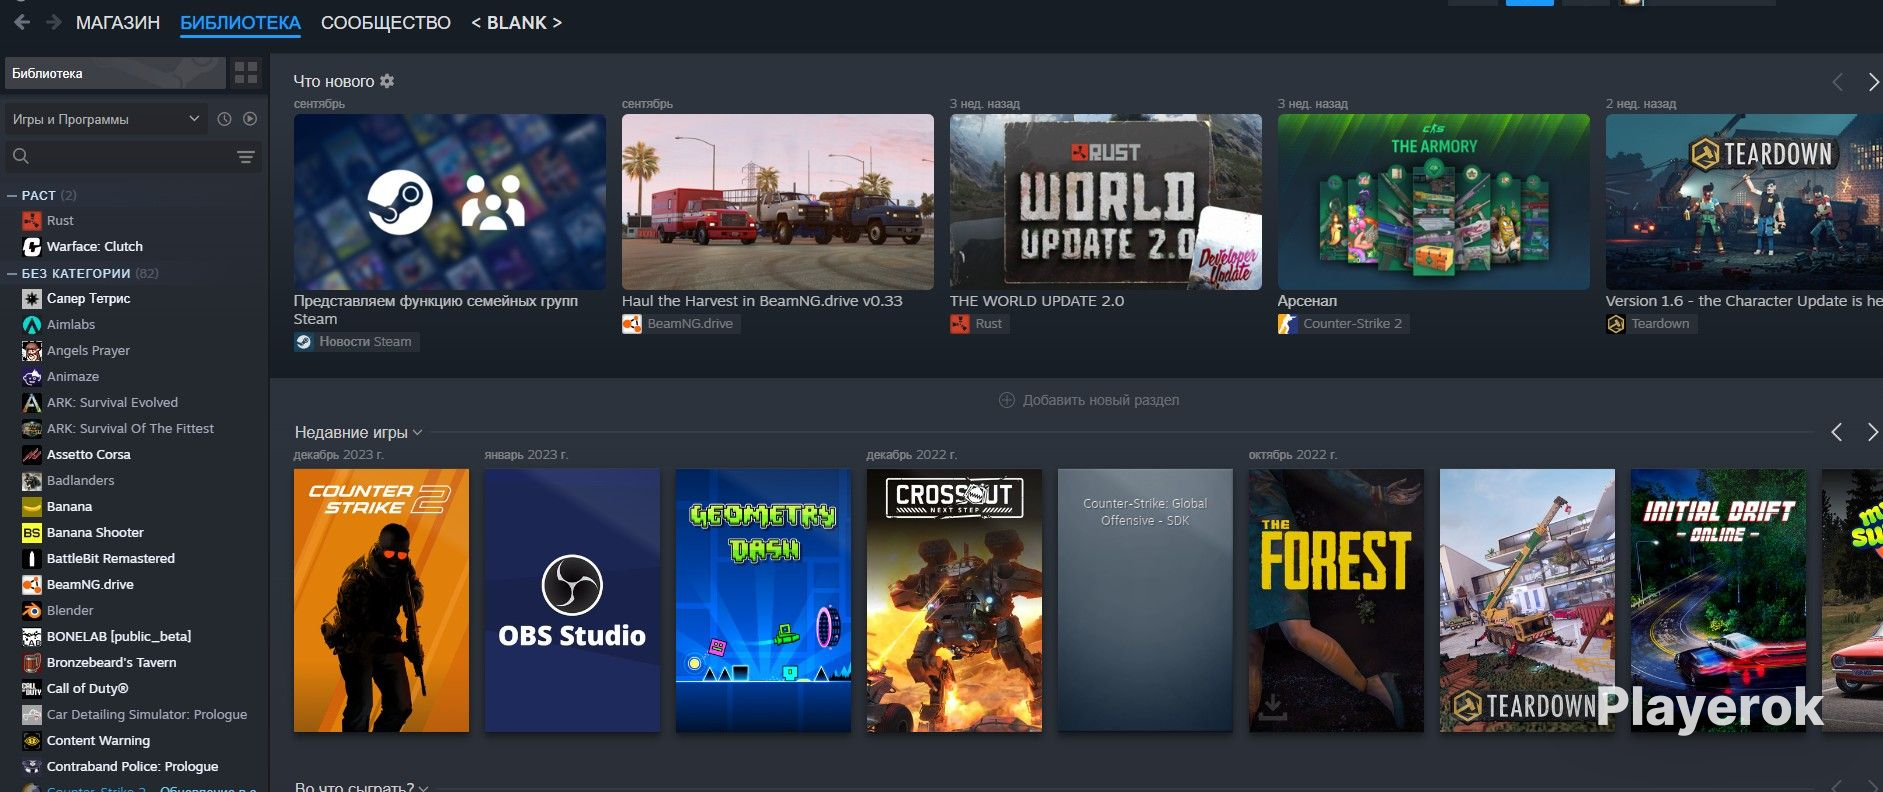
Task: Show previous What's New items
Action: 1837,82
